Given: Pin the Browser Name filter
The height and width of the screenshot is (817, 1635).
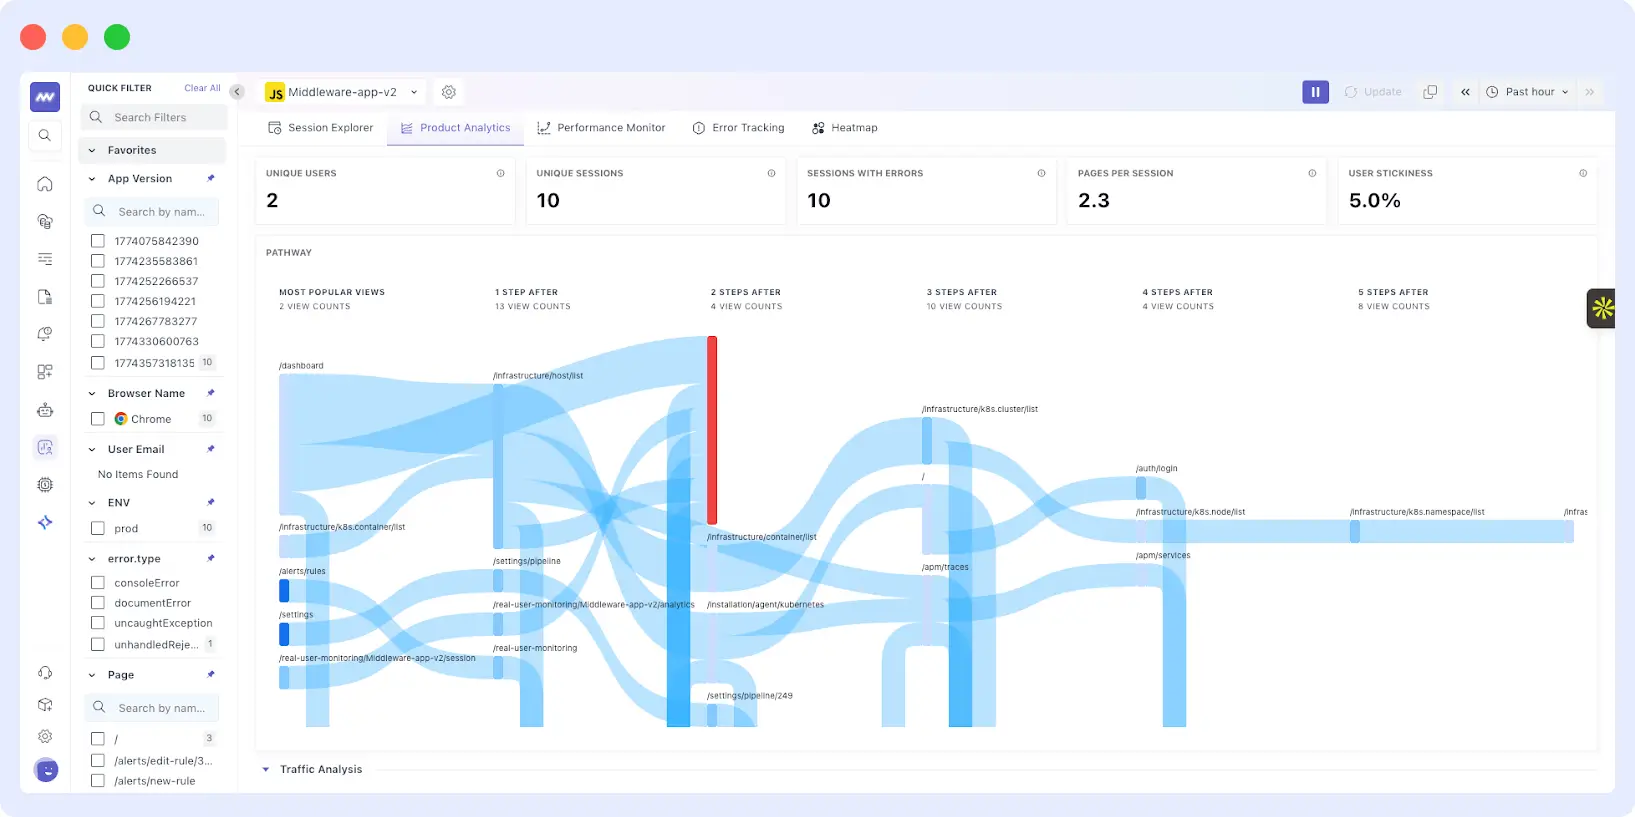Looking at the screenshot, I should 211,393.
